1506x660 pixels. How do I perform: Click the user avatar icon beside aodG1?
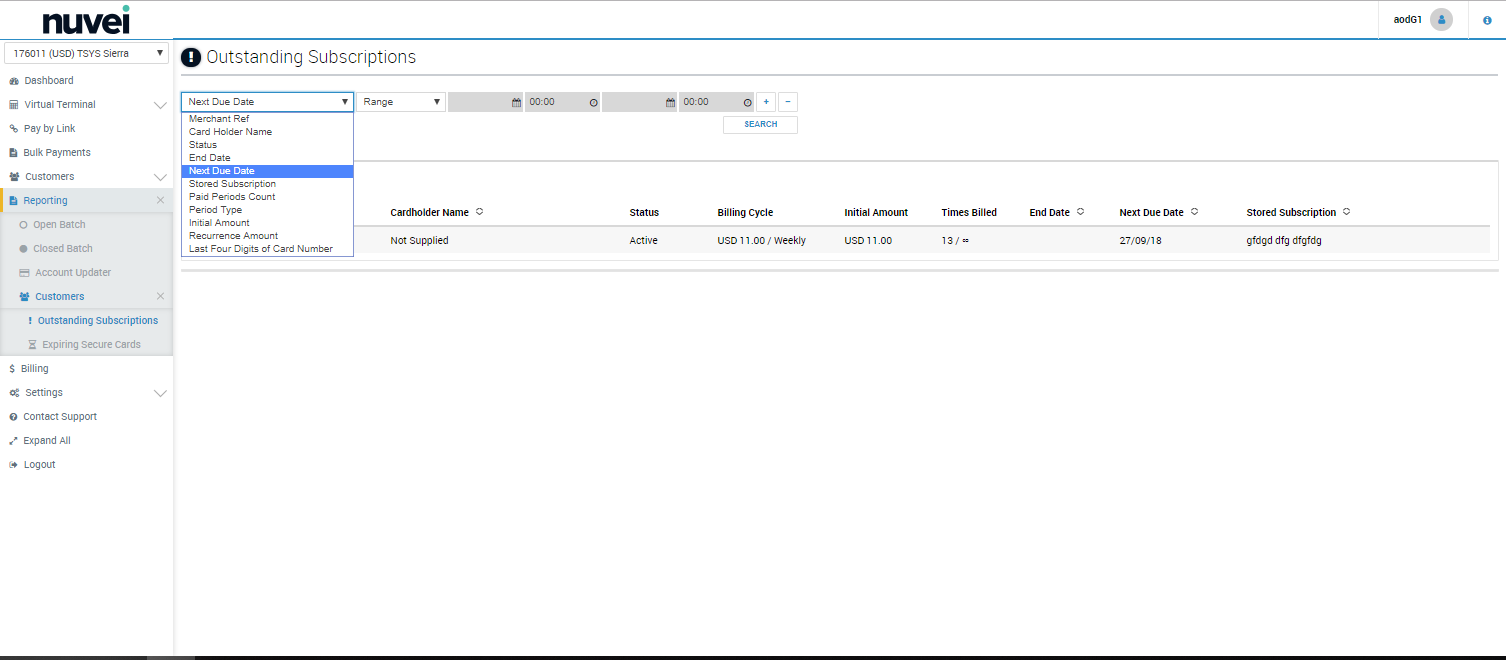pyautogui.click(x=1440, y=19)
